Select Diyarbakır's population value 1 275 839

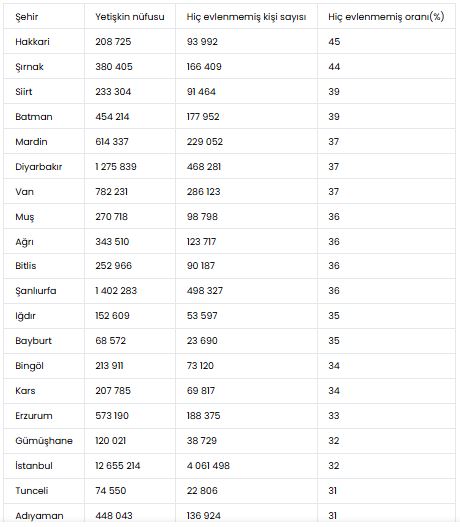click(116, 167)
